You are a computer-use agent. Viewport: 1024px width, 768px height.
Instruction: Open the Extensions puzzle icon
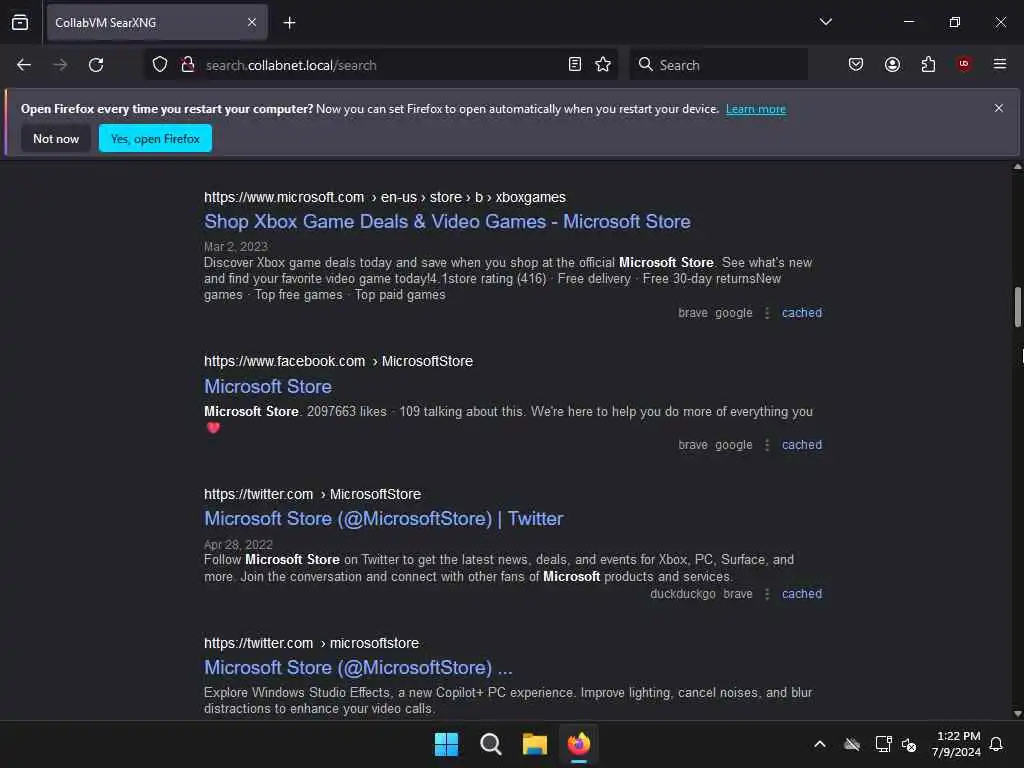[928, 65]
